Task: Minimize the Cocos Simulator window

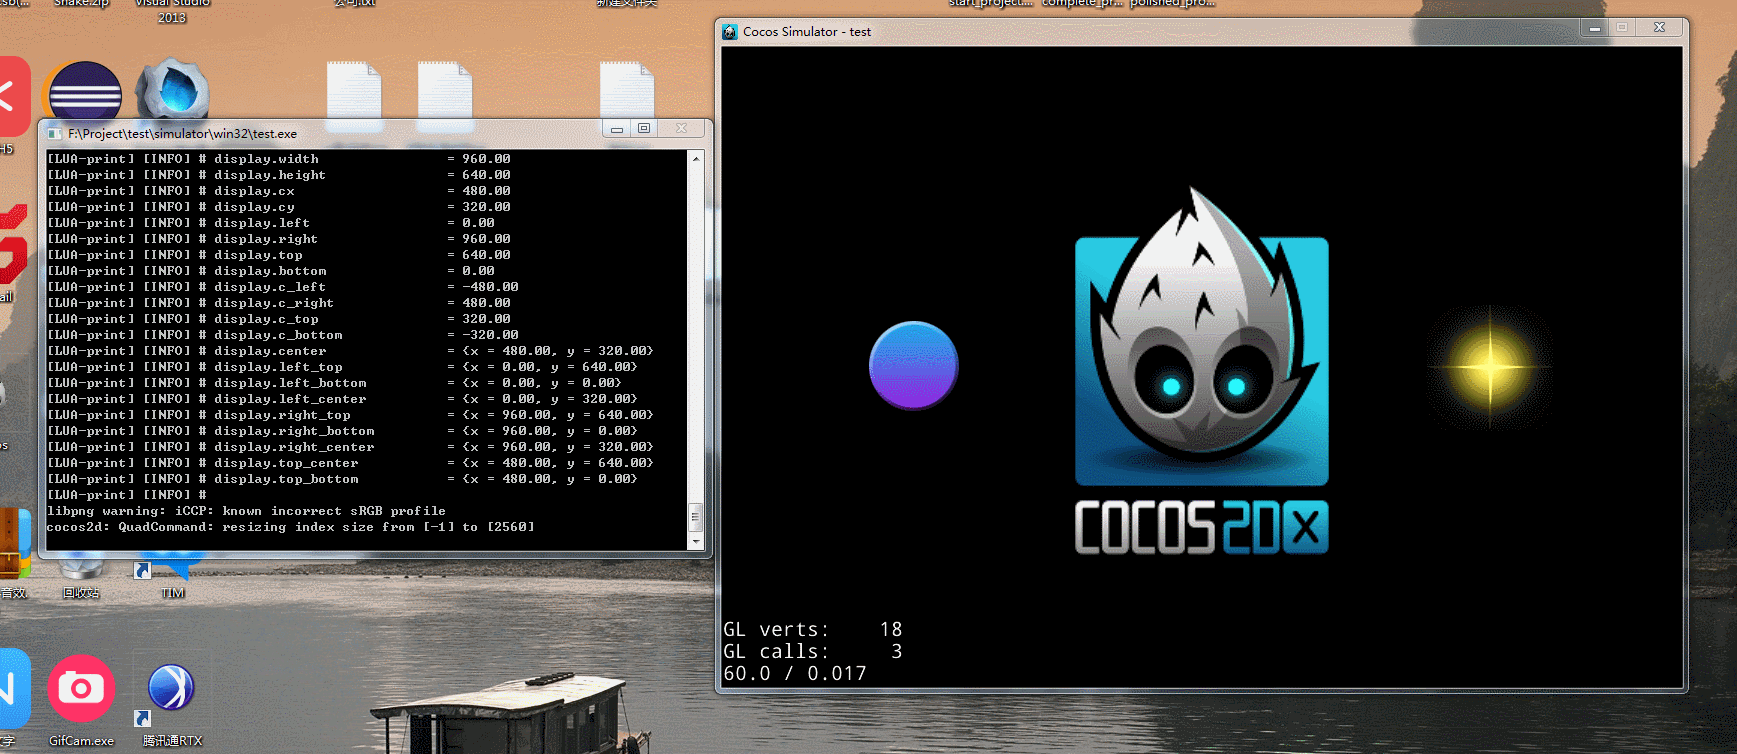Action: coord(1595,29)
